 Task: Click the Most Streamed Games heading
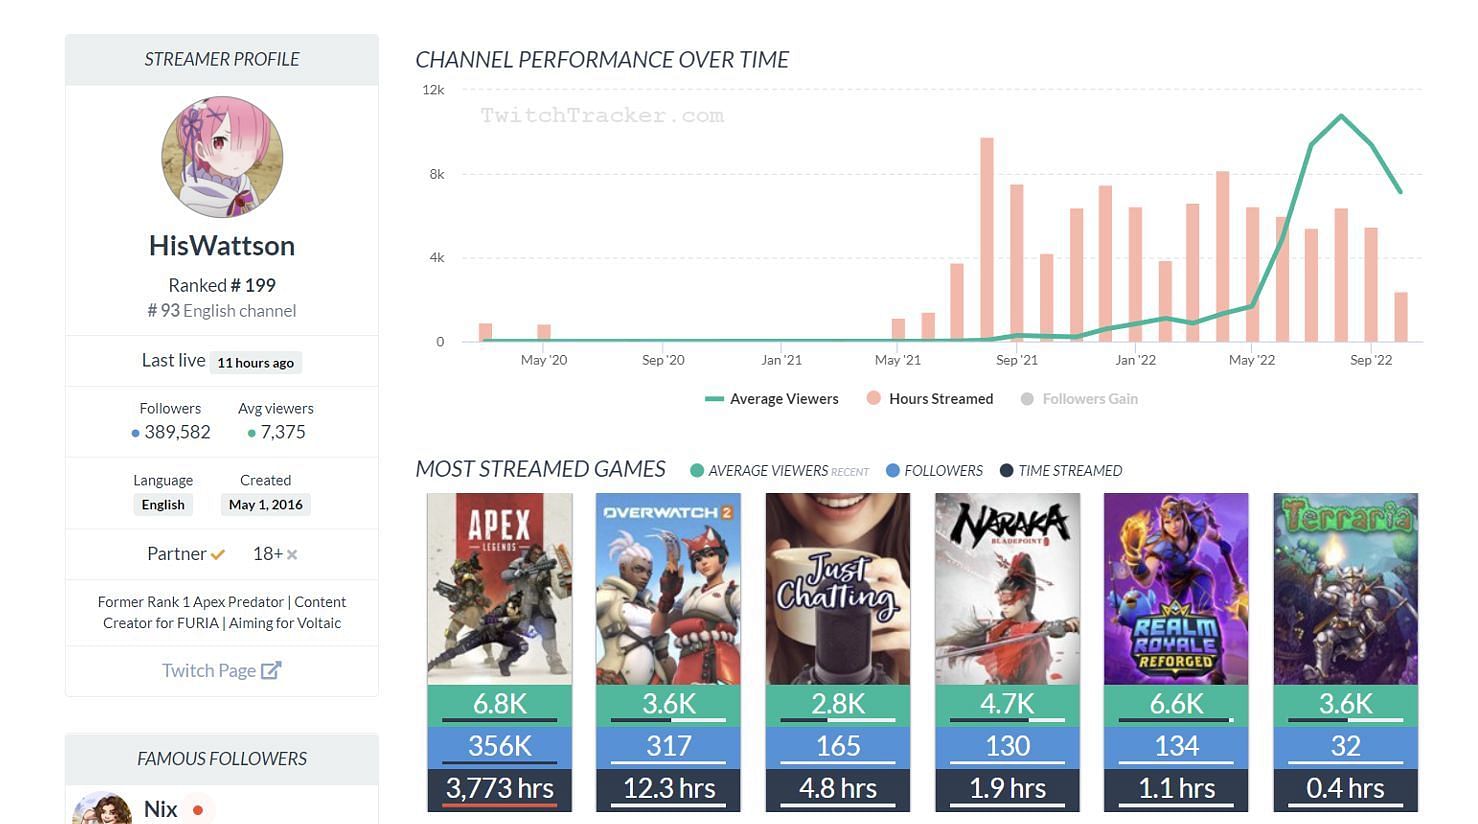(x=541, y=469)
